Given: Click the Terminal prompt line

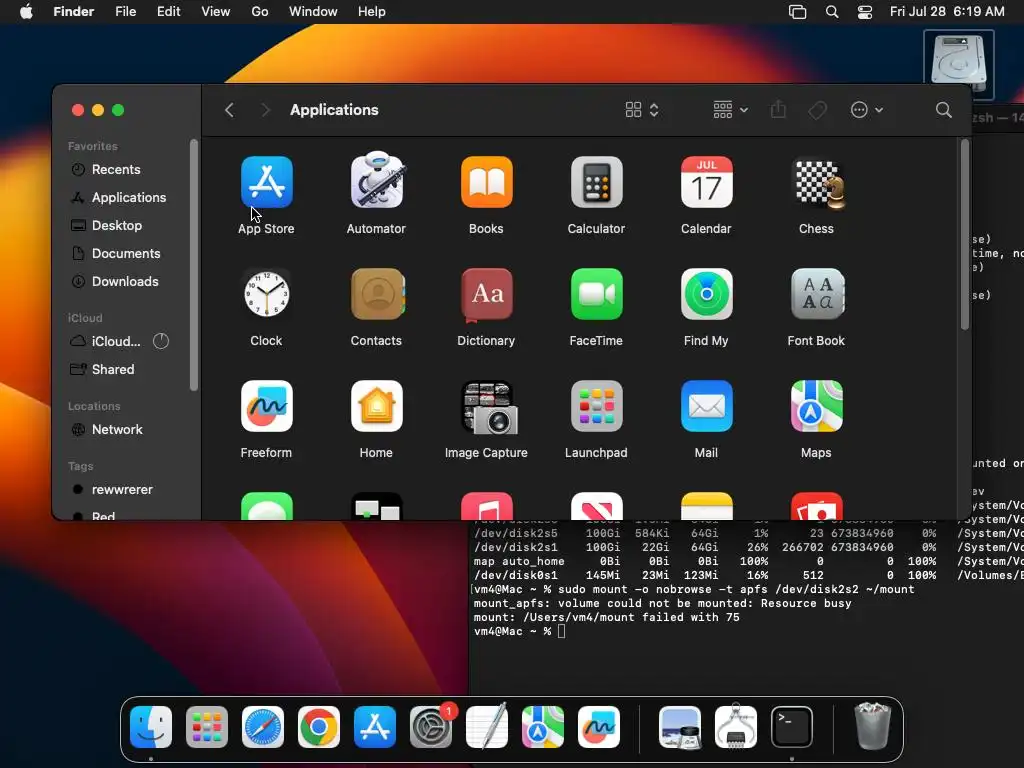Looking at the screenshot, I should pos(520,632).
